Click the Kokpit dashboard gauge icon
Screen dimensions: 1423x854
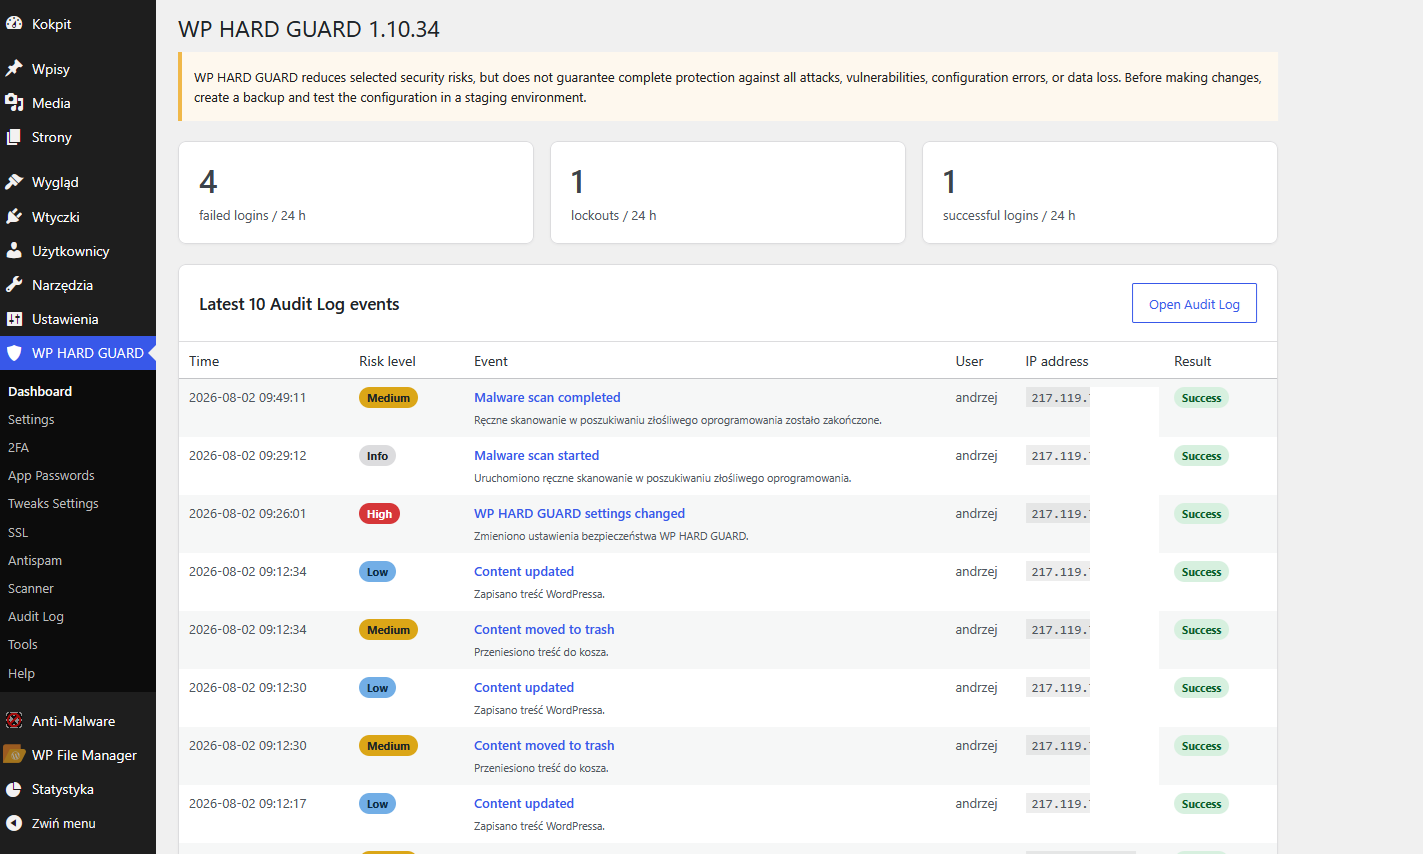14,24
